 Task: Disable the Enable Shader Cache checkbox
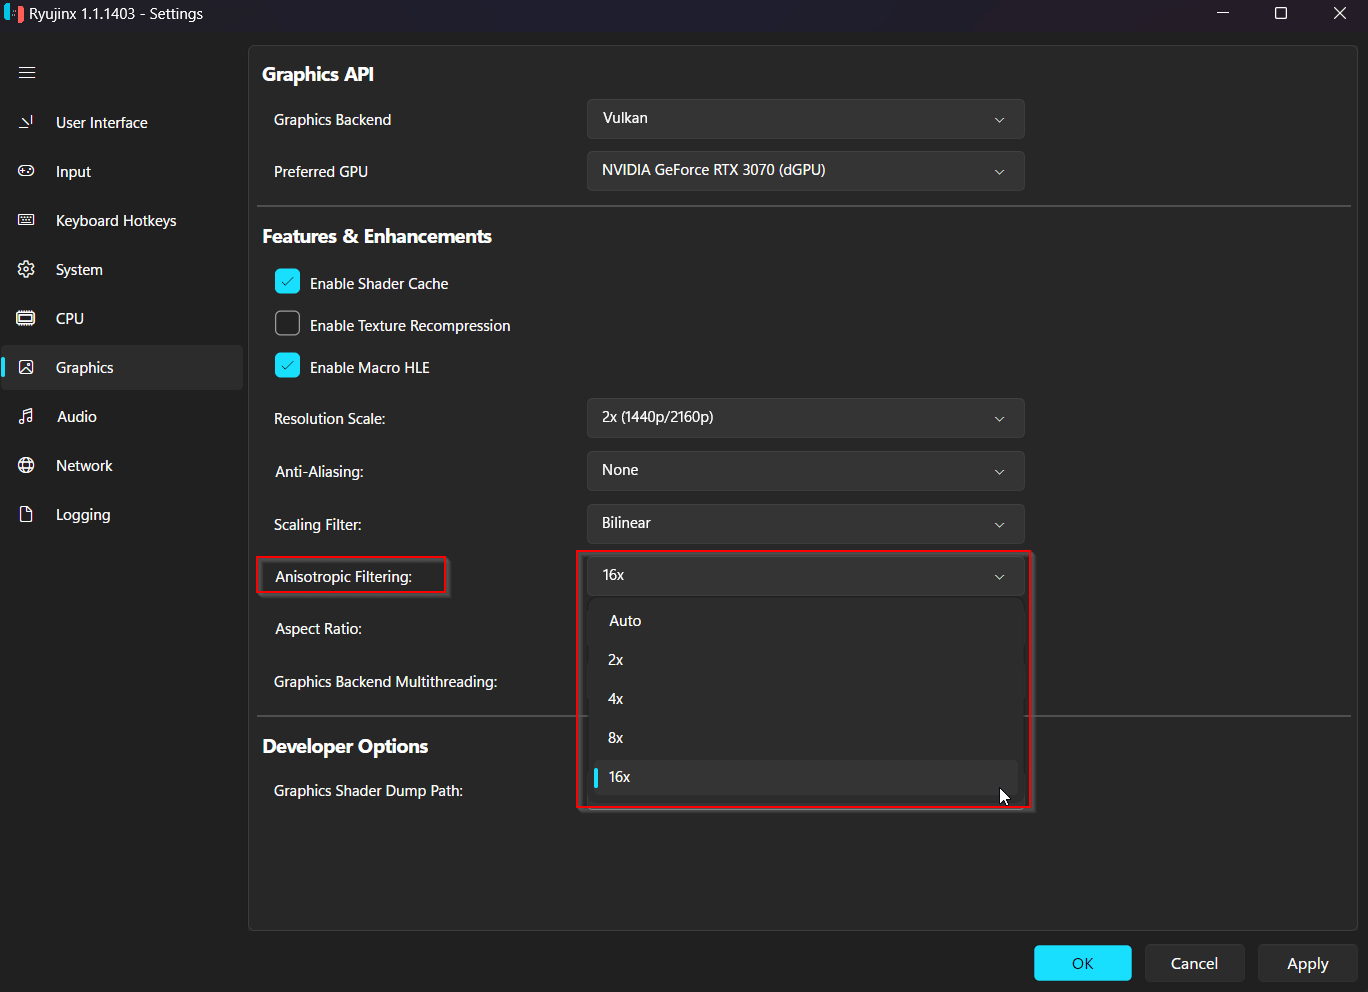(x=287, y=282)
